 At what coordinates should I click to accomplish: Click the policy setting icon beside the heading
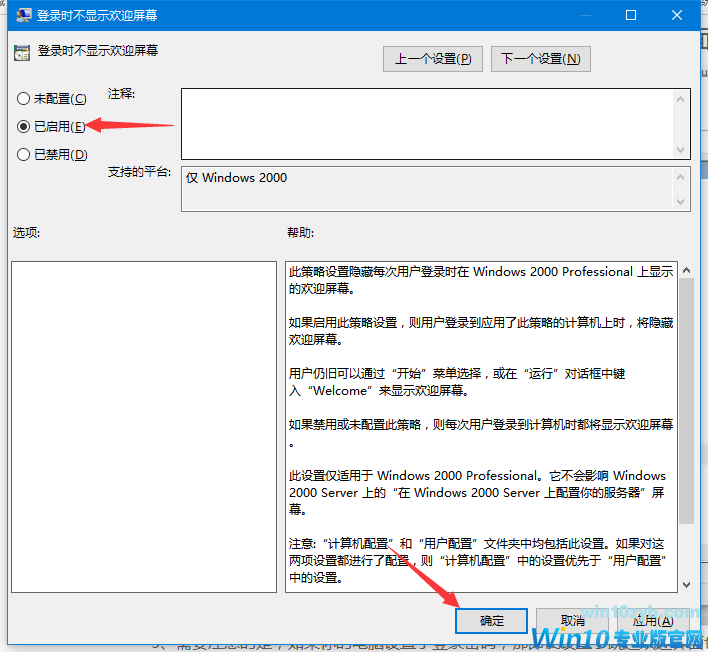coord(22,53)
